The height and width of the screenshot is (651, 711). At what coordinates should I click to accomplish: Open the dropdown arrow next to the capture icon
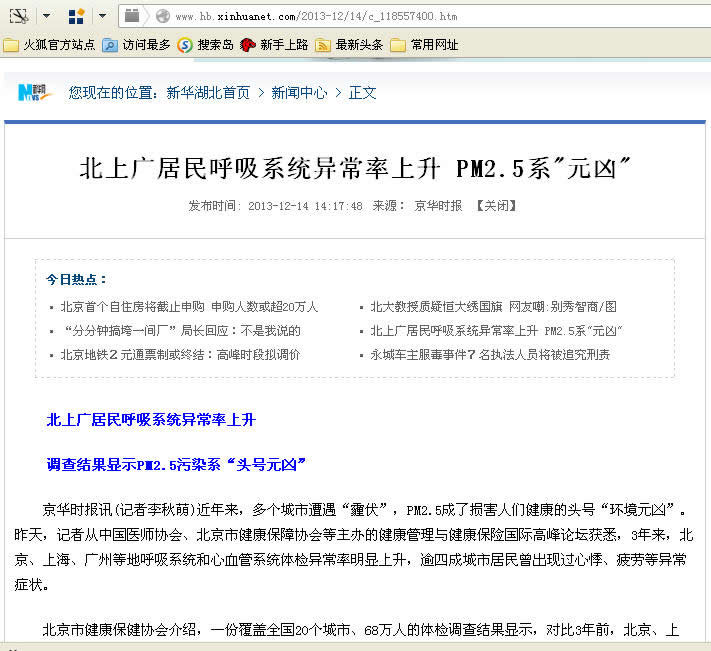click(x=46, y=16)
